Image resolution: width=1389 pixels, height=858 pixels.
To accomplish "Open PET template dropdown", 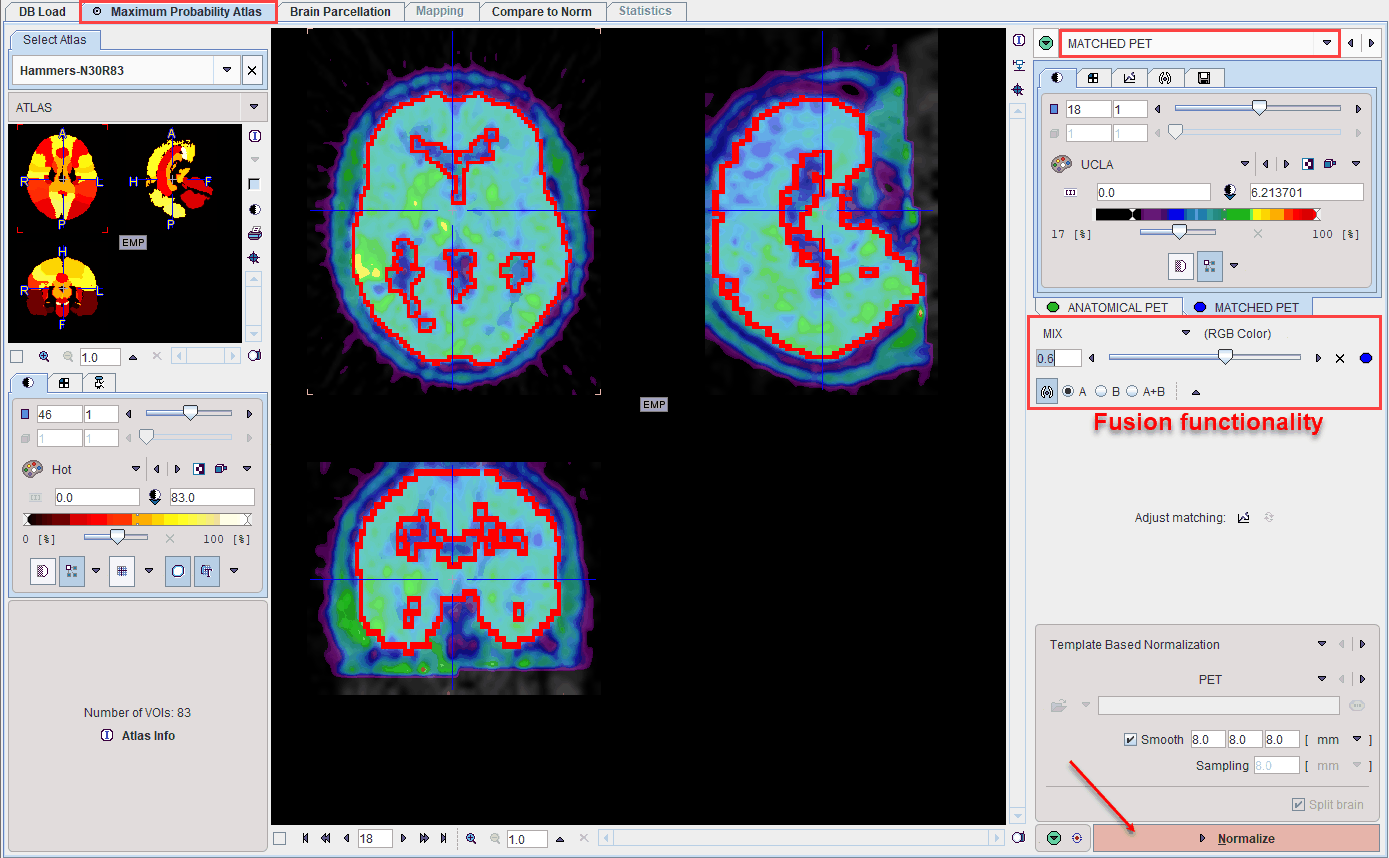I will (1322, 679).
